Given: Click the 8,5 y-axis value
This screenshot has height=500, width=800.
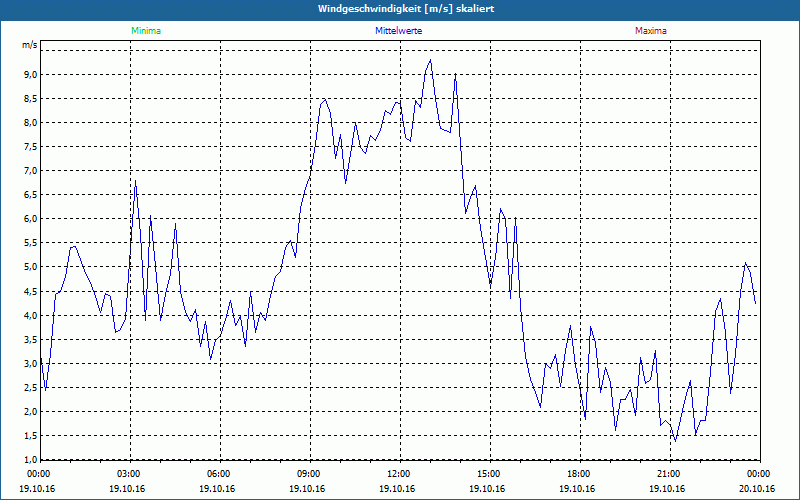Looking at the screenshot, I should [x=31, y=98].
